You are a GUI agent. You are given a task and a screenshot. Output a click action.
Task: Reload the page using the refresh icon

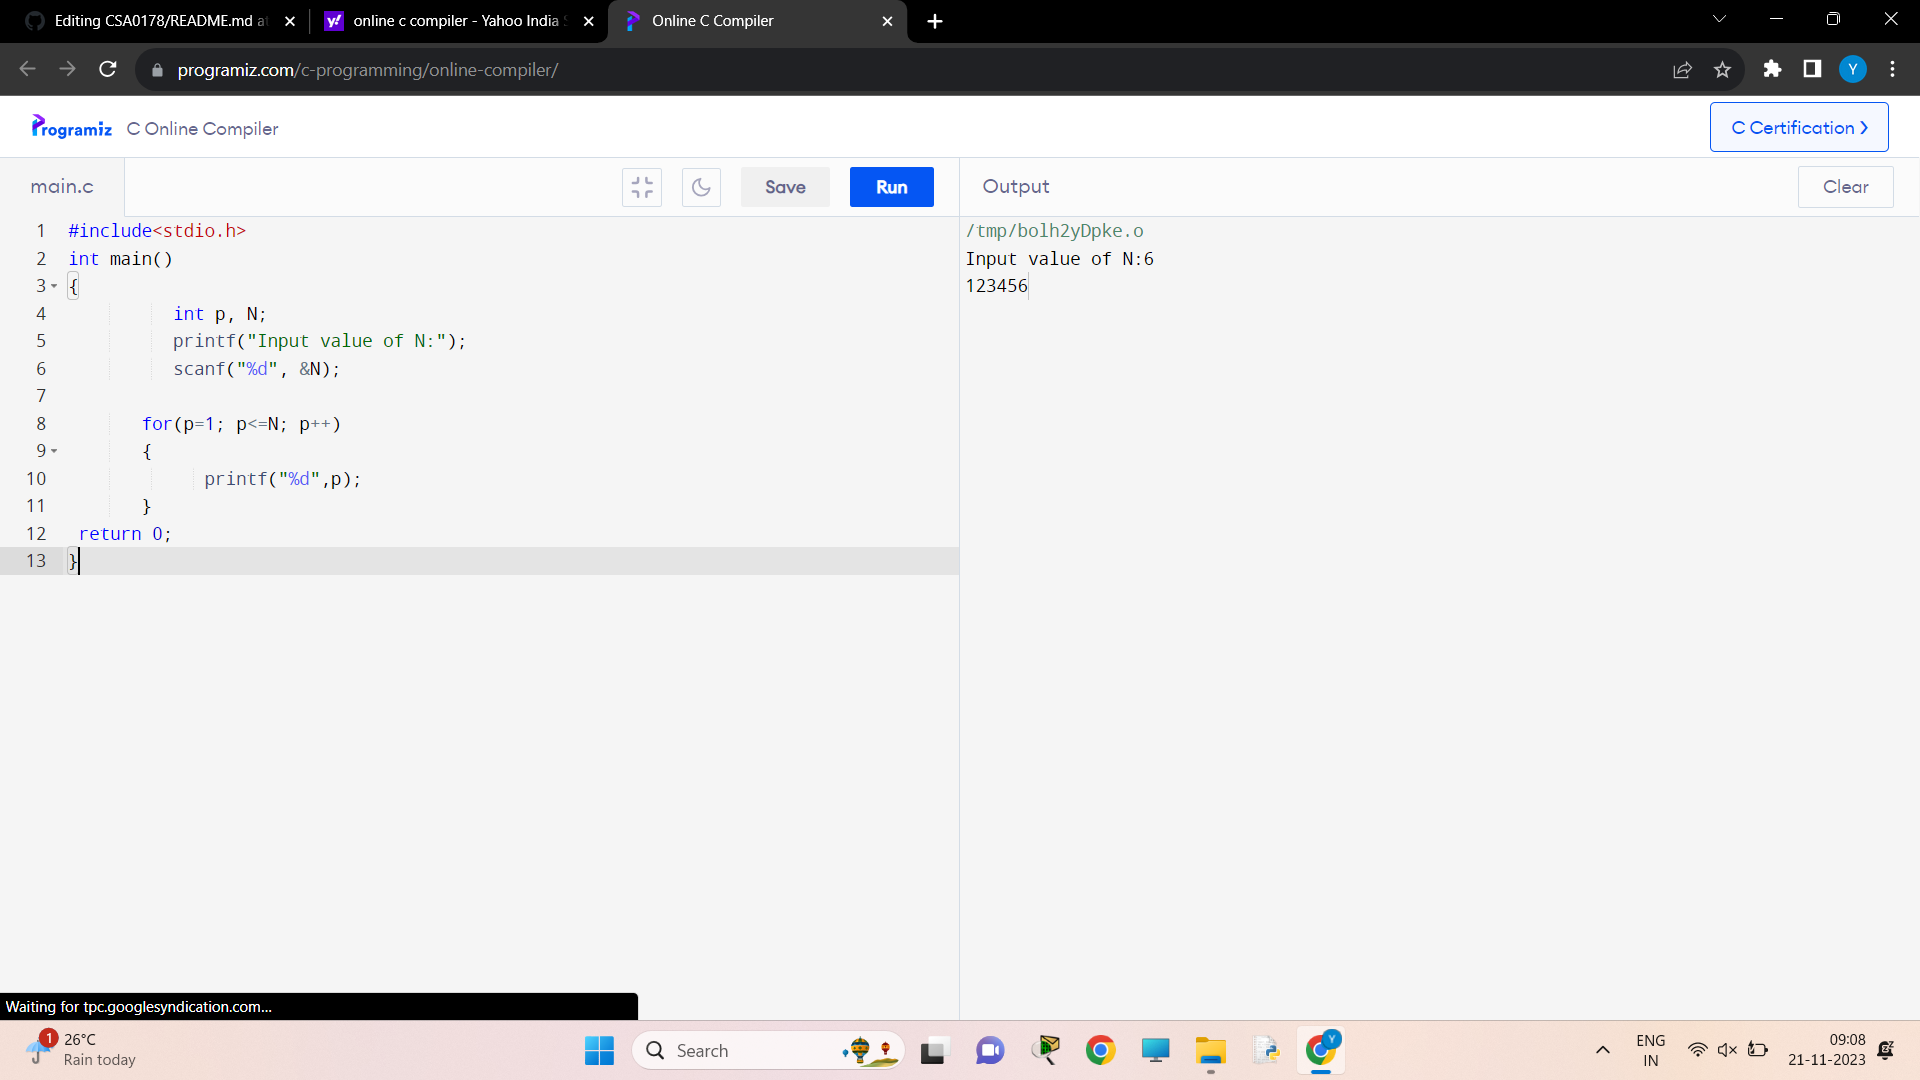point(108,69)
